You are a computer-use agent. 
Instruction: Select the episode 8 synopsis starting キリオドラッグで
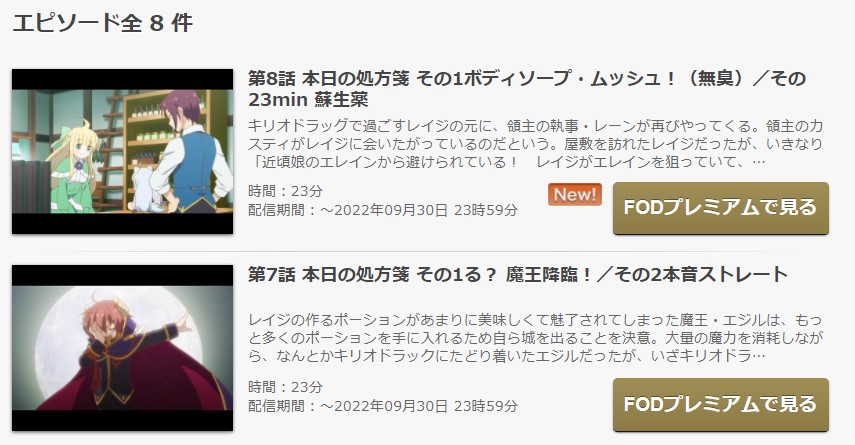tap(535, 144)
